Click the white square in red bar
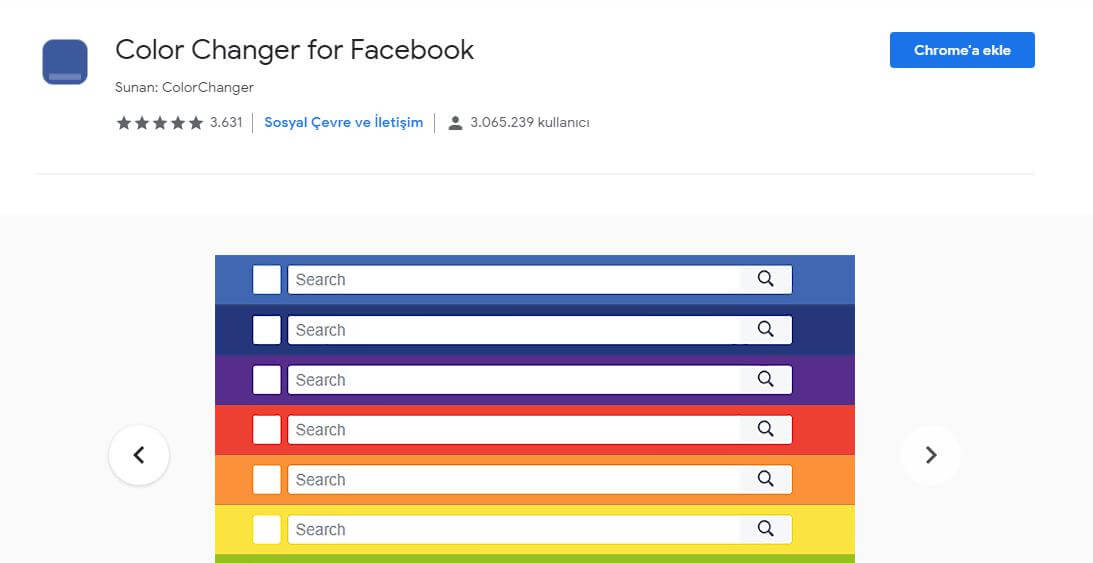Image resolution: width=1093 pixels, height=563 pixels. coord(267,430)
